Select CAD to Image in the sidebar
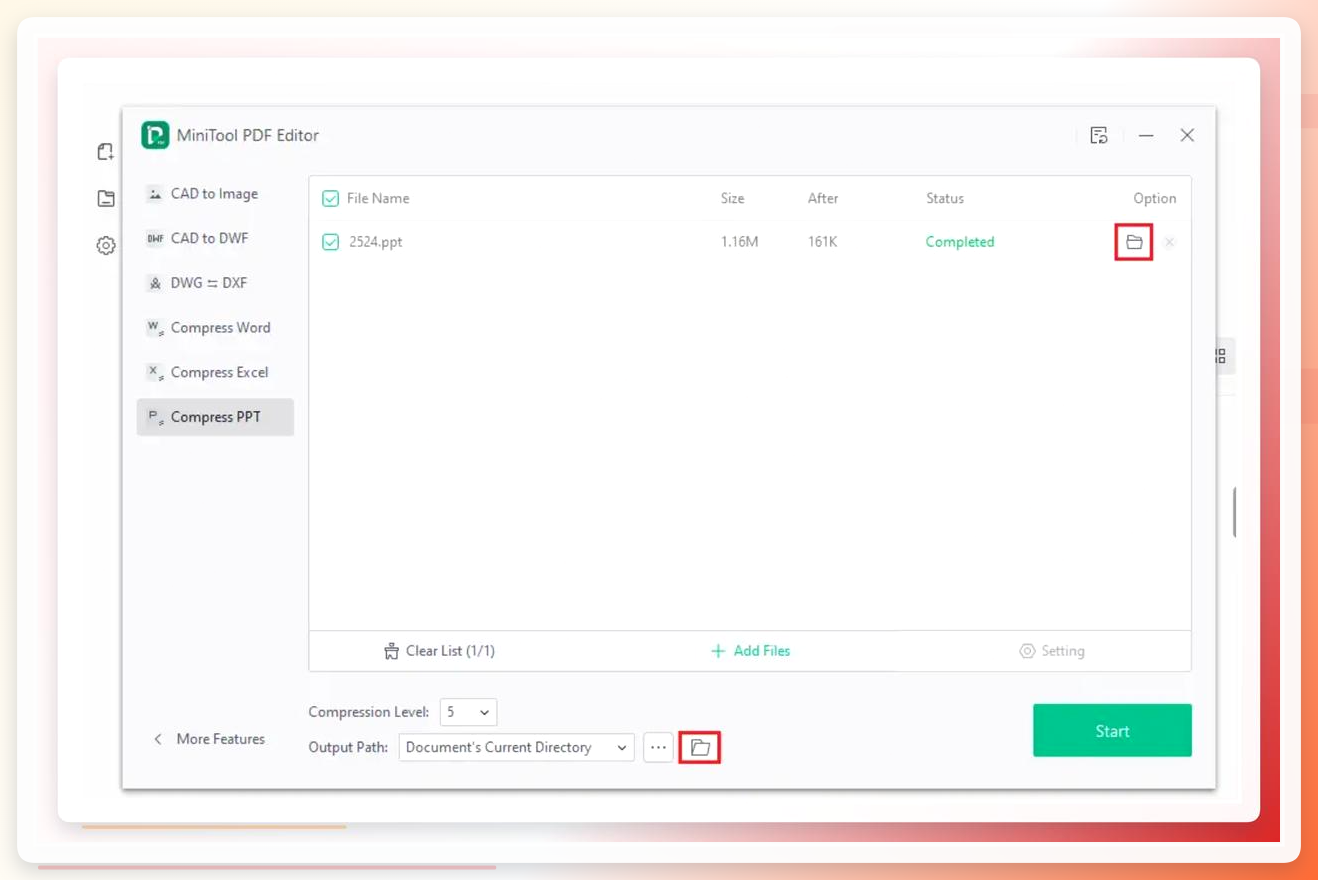This screenshot has height=880, width=1318. pos(215,194)
